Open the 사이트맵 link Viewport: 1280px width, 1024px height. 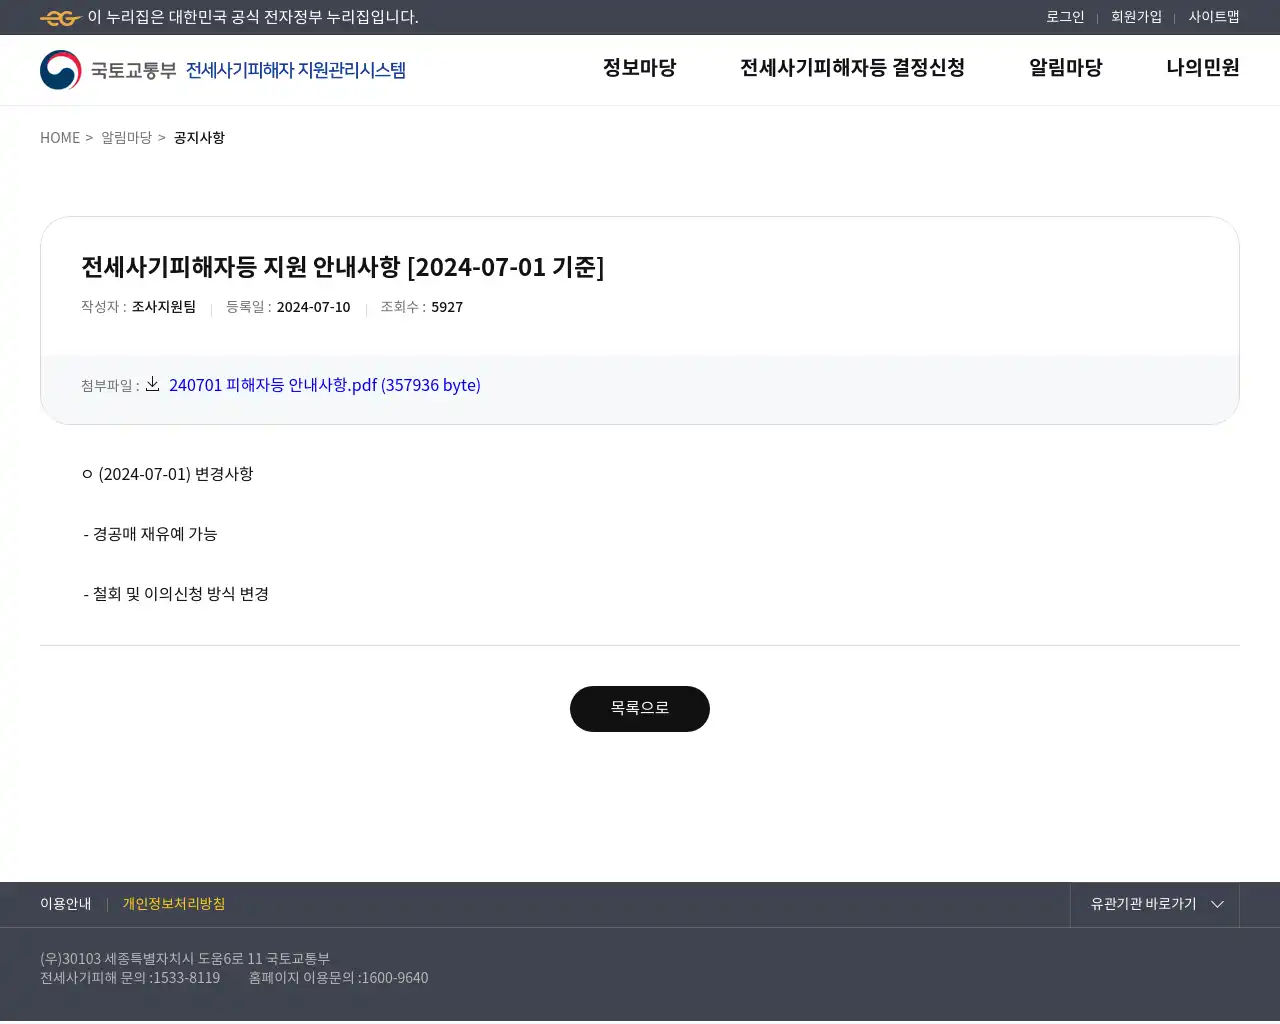(1214, 17)
